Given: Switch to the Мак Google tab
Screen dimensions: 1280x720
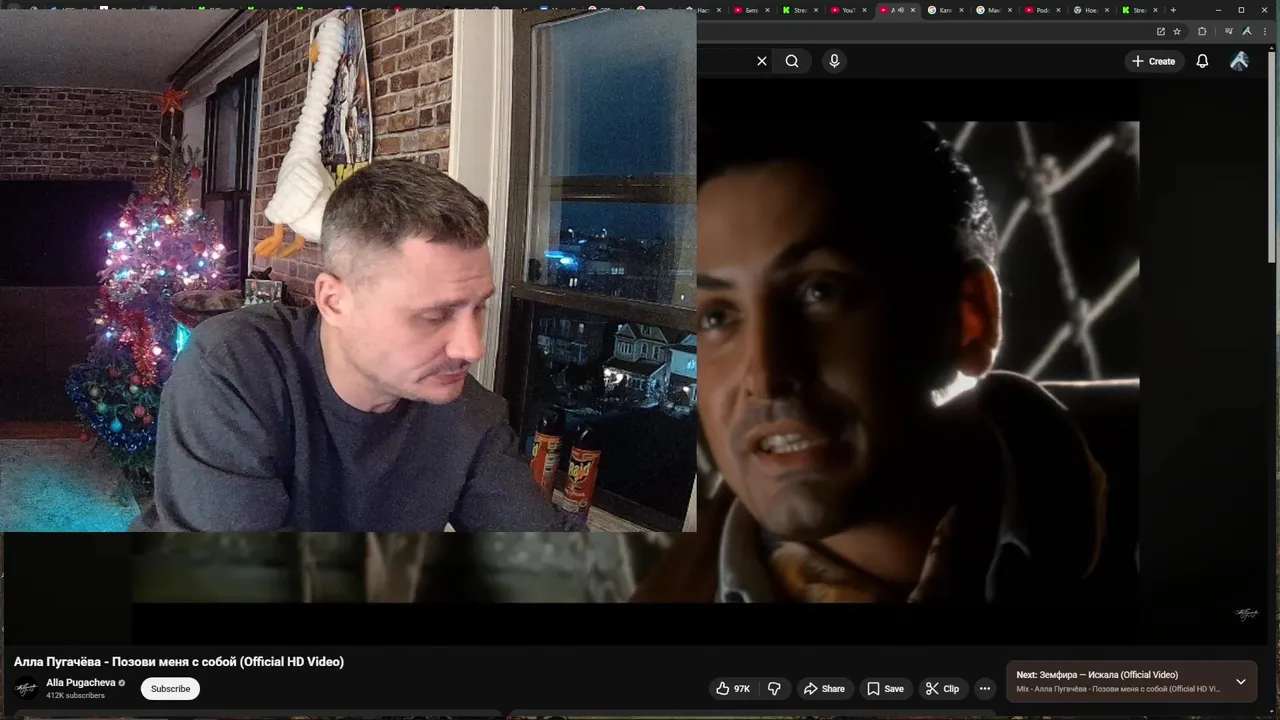Looking at the screenshot, I should (993, 10).
